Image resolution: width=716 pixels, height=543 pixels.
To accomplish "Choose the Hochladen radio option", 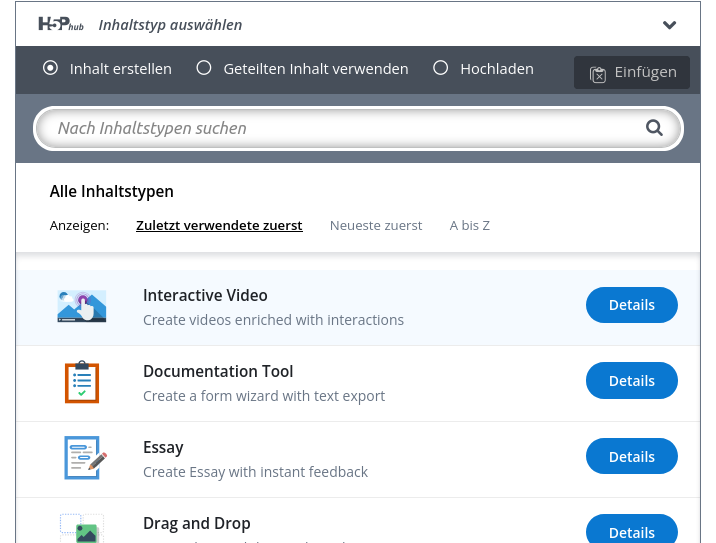I will click(440, 69).
